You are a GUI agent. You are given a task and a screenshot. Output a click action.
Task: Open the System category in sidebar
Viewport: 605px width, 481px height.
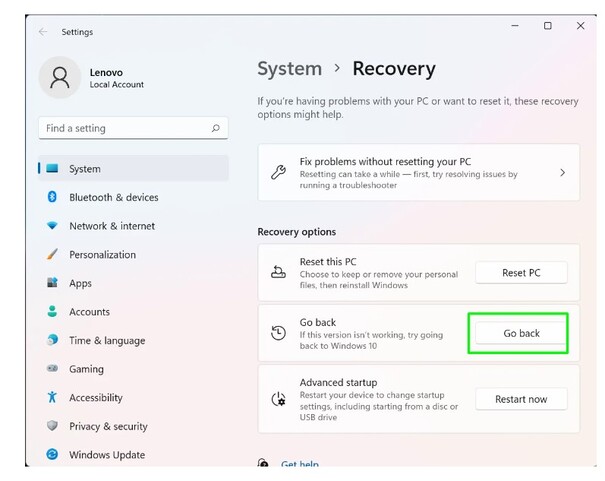[x=134, y=169]
